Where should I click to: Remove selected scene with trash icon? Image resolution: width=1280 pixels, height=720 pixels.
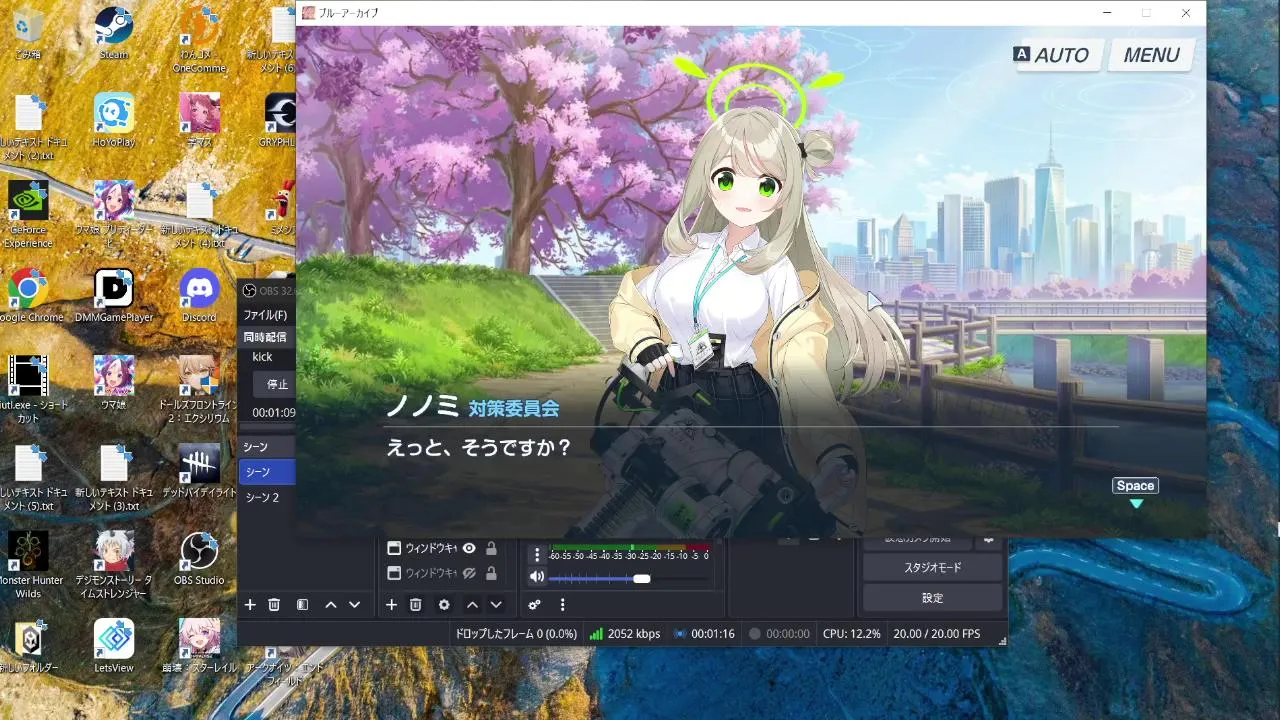tap(274, 605)
